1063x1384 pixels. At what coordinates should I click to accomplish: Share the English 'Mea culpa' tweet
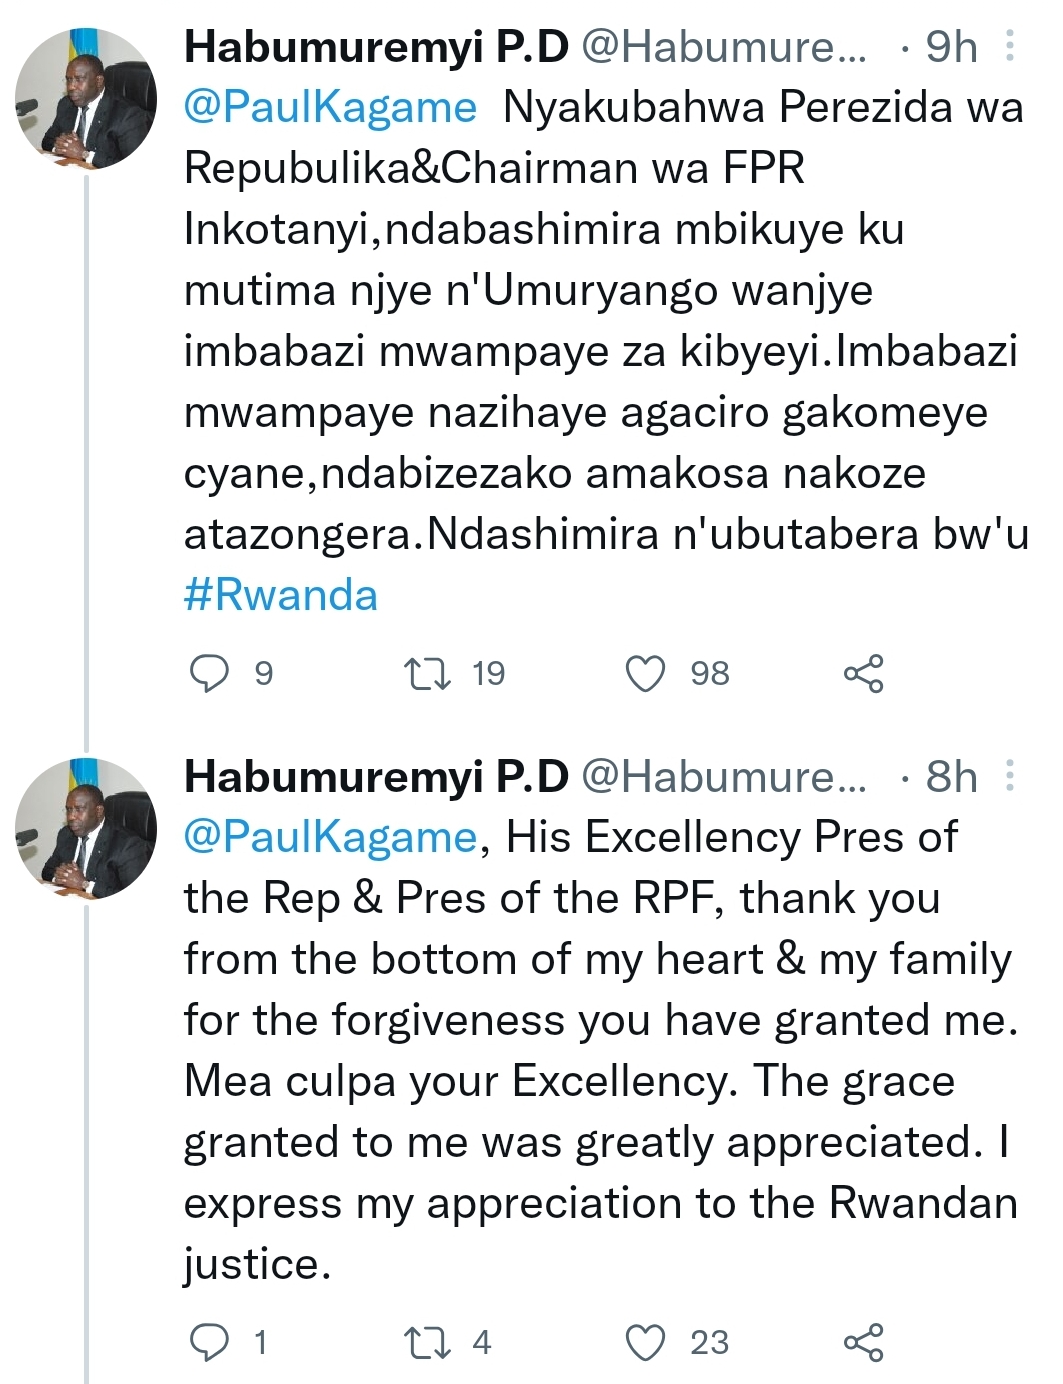864,1342
